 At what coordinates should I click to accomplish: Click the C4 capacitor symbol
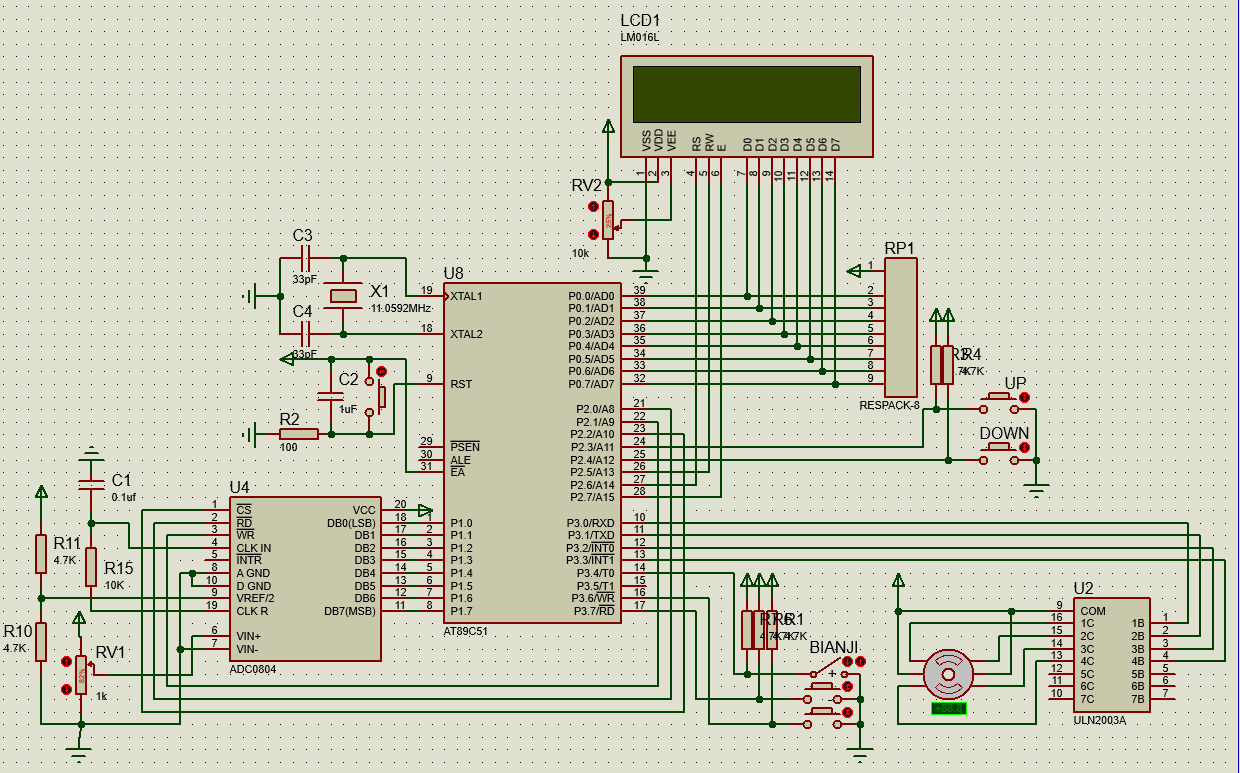305,333
